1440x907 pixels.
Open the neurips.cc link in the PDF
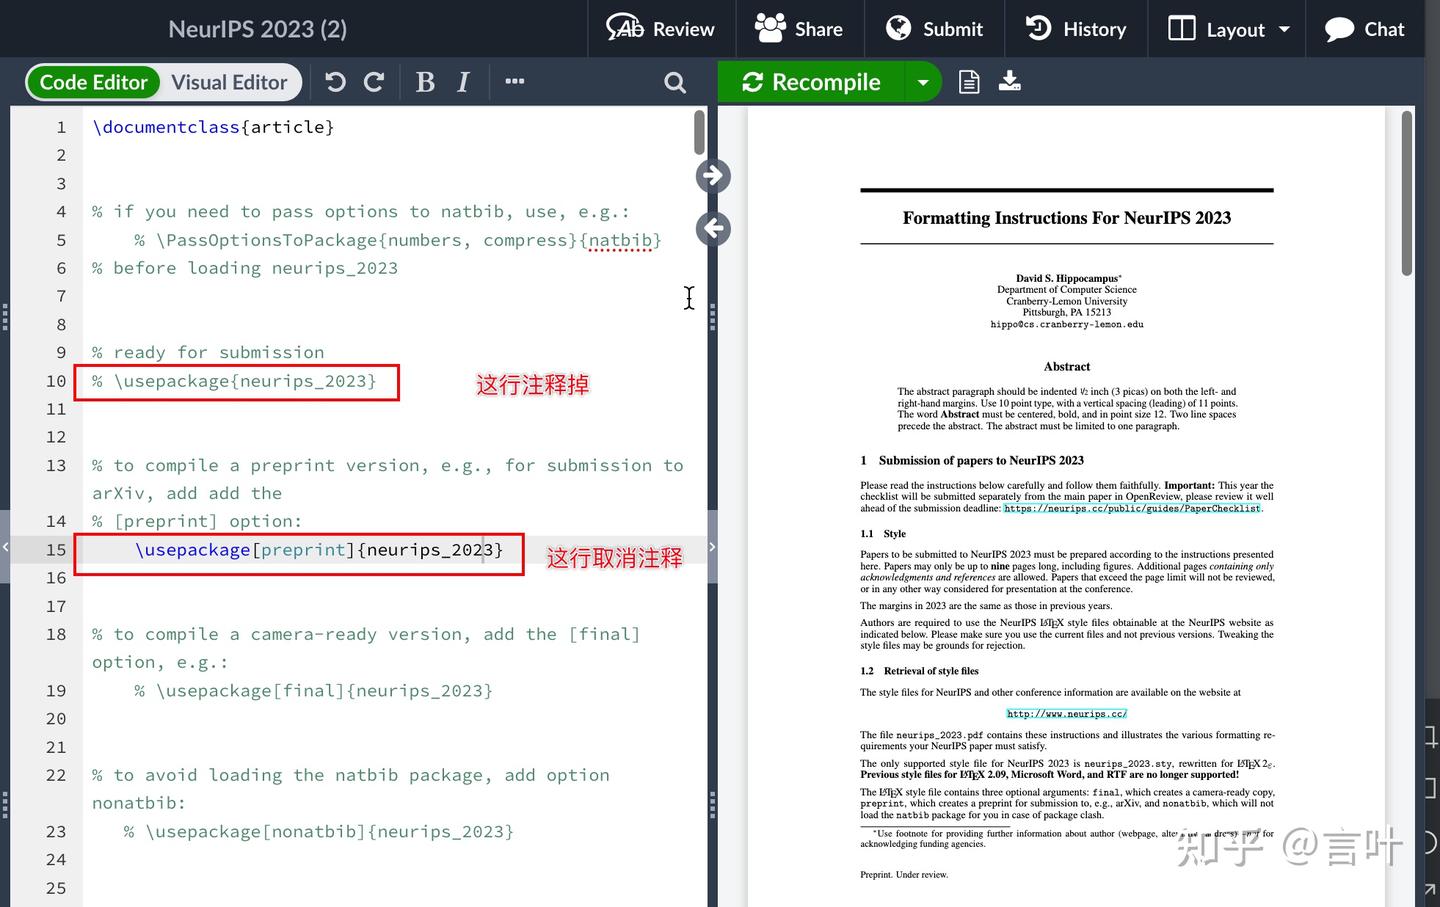[x=1066, y=713]
